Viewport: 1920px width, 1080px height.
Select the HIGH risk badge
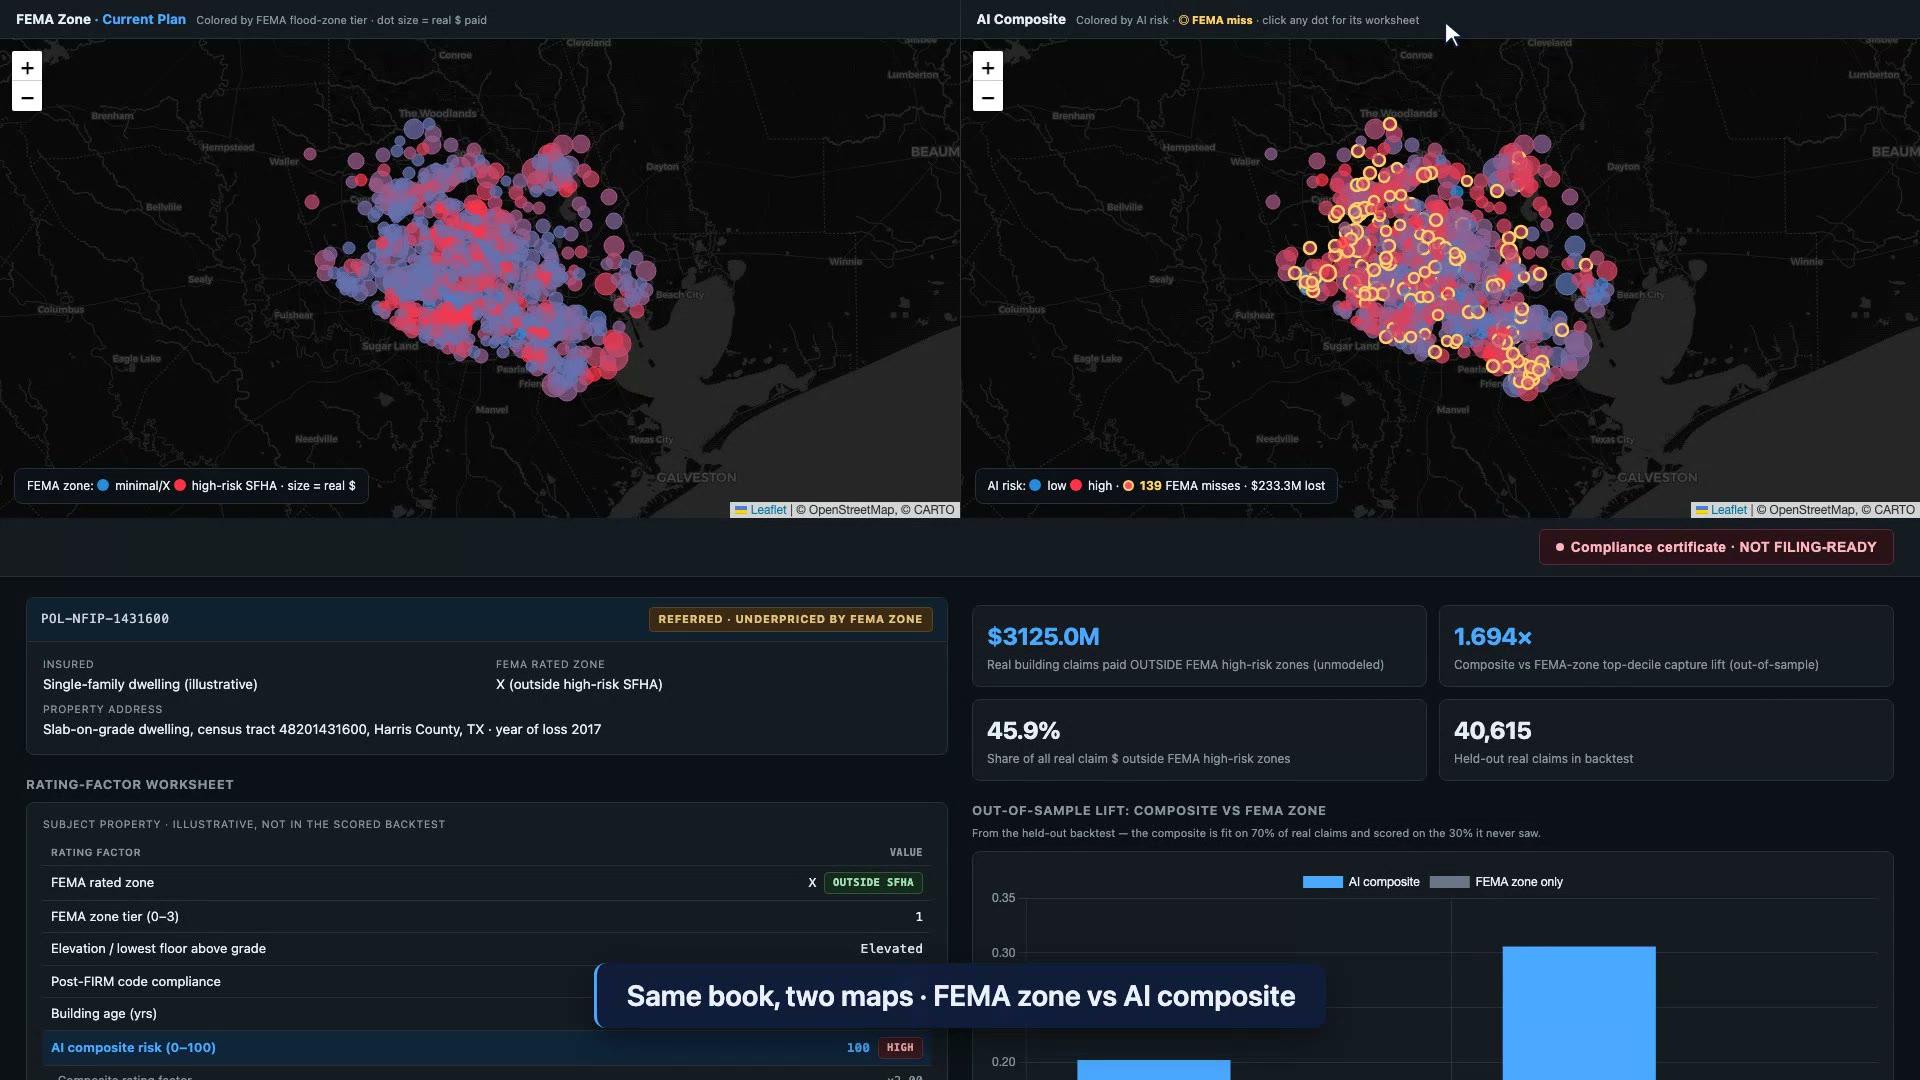(900, 1047)
